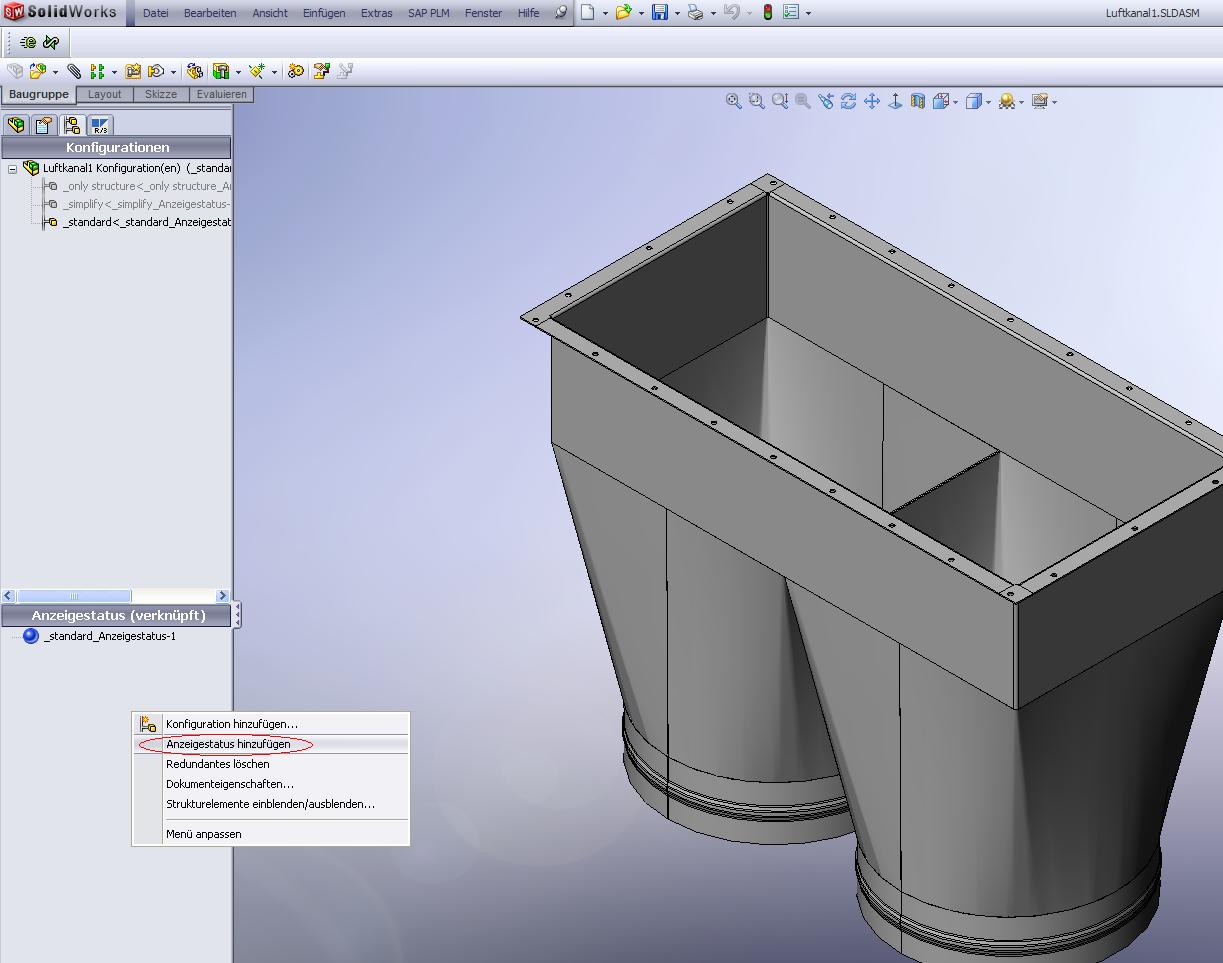Collapse the Luftkanal1 Konfiguration tree
The height and width of the screenshot is (963, 1223).
[13, 169]
